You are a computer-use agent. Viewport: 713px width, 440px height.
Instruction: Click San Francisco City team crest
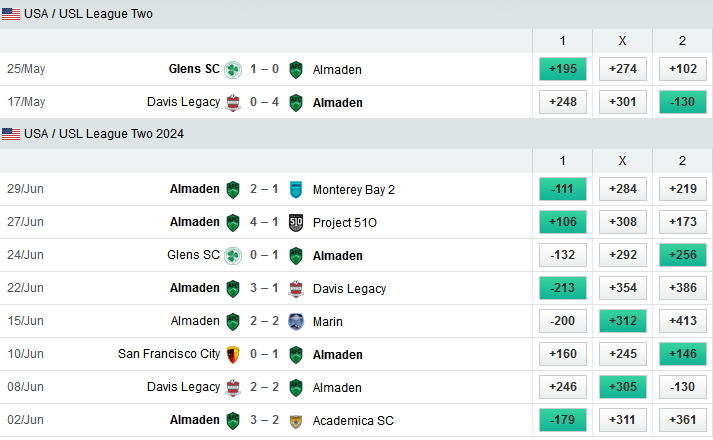pos(233,354)
